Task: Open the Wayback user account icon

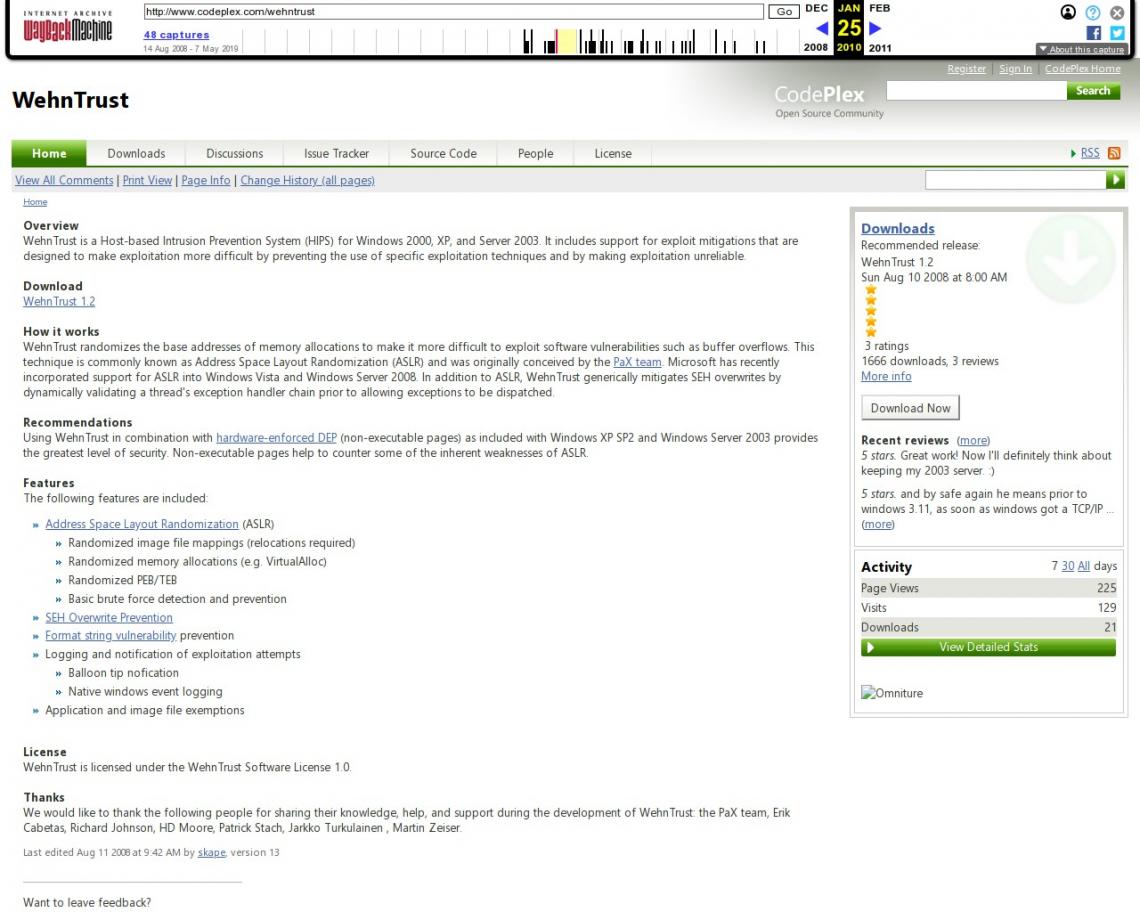Action: tap(1068, 12)
